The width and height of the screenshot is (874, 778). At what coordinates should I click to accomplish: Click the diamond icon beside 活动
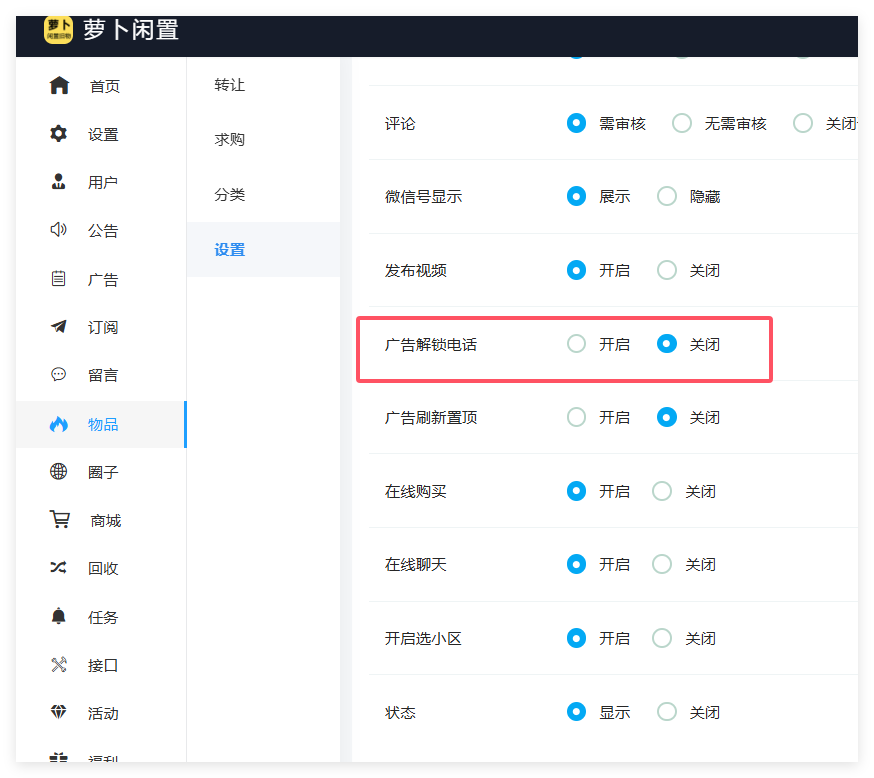point(59,712)
